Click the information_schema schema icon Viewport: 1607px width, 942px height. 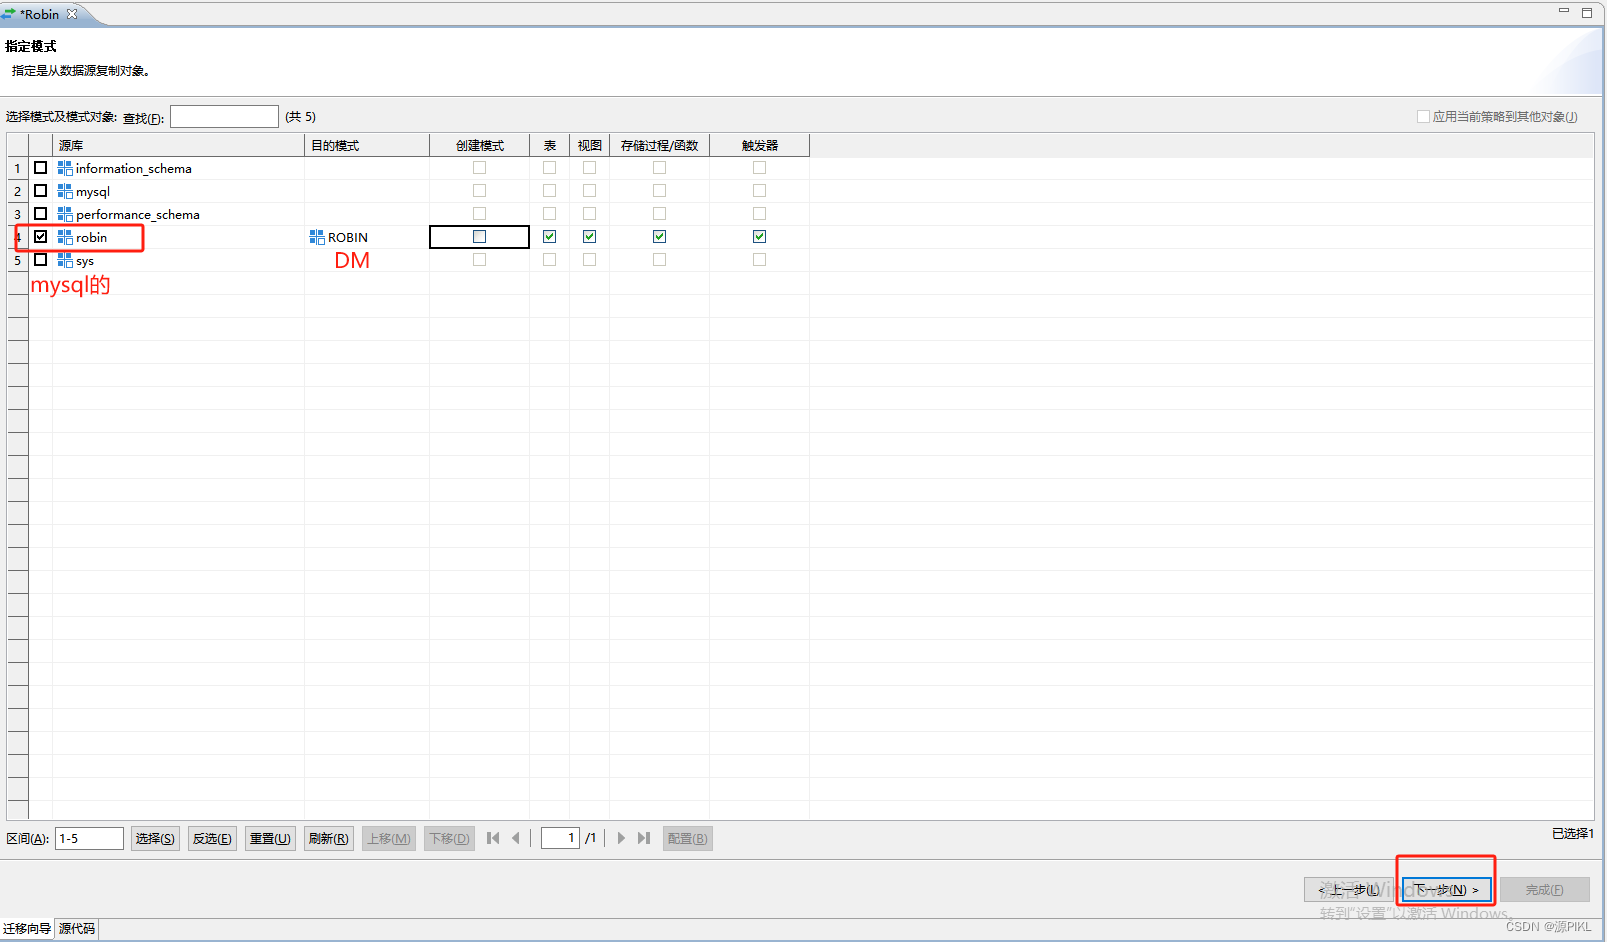click(x=65, y=168)
